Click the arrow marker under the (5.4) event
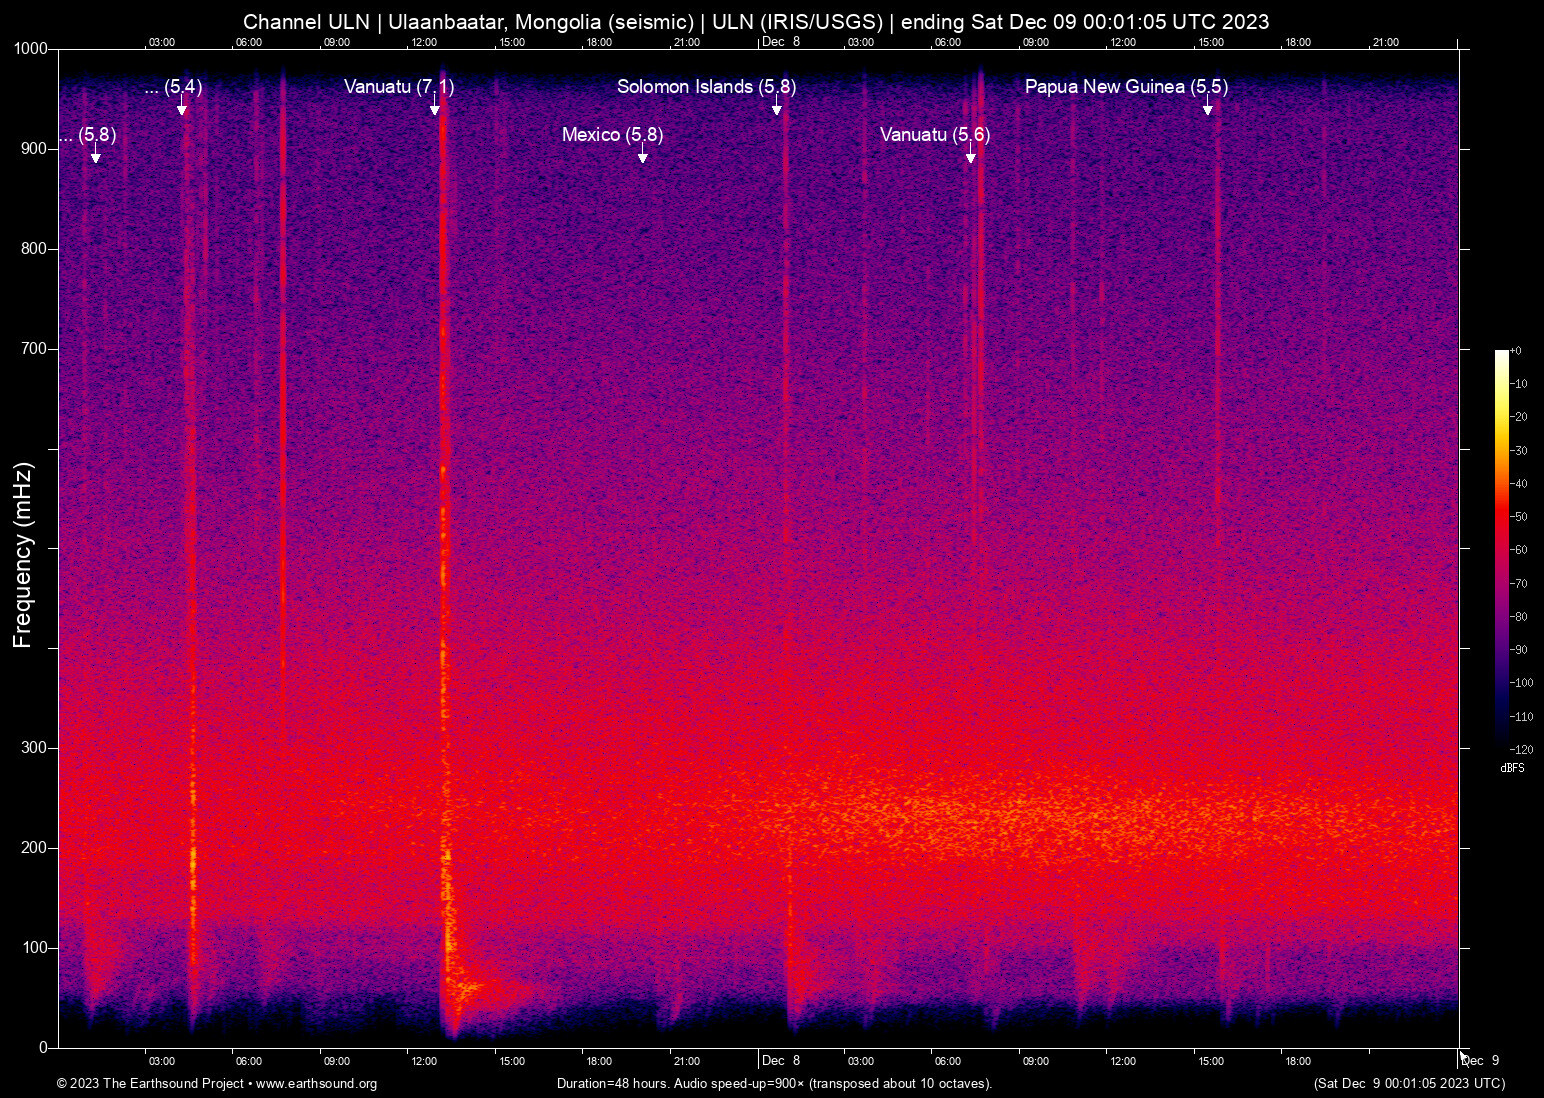Image resolution: width=1544 pixels, height=1098 pixels. 182,108
